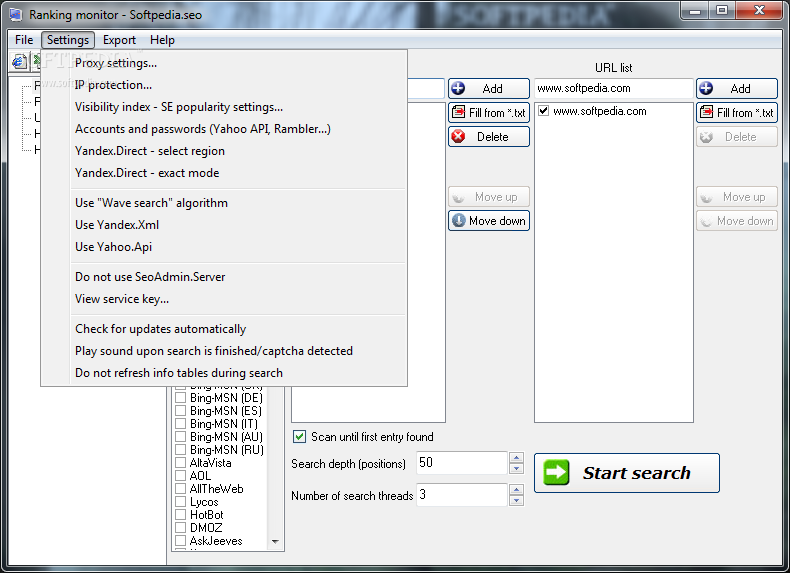Check HotBot search engine
The height and width of the screenshot is (573, 790).
pyautogui.click(x=180, y=515)
